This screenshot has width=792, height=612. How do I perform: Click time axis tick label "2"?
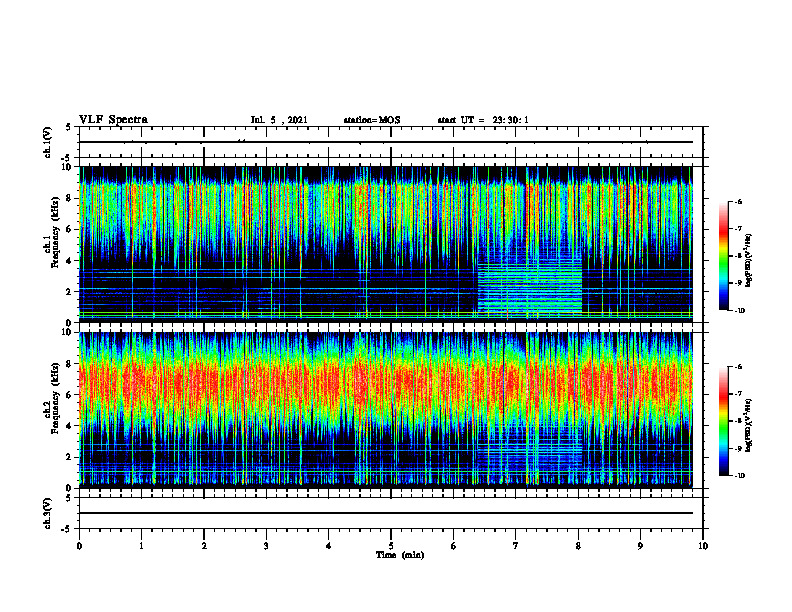pyautogui.click(x=204, y=546)
